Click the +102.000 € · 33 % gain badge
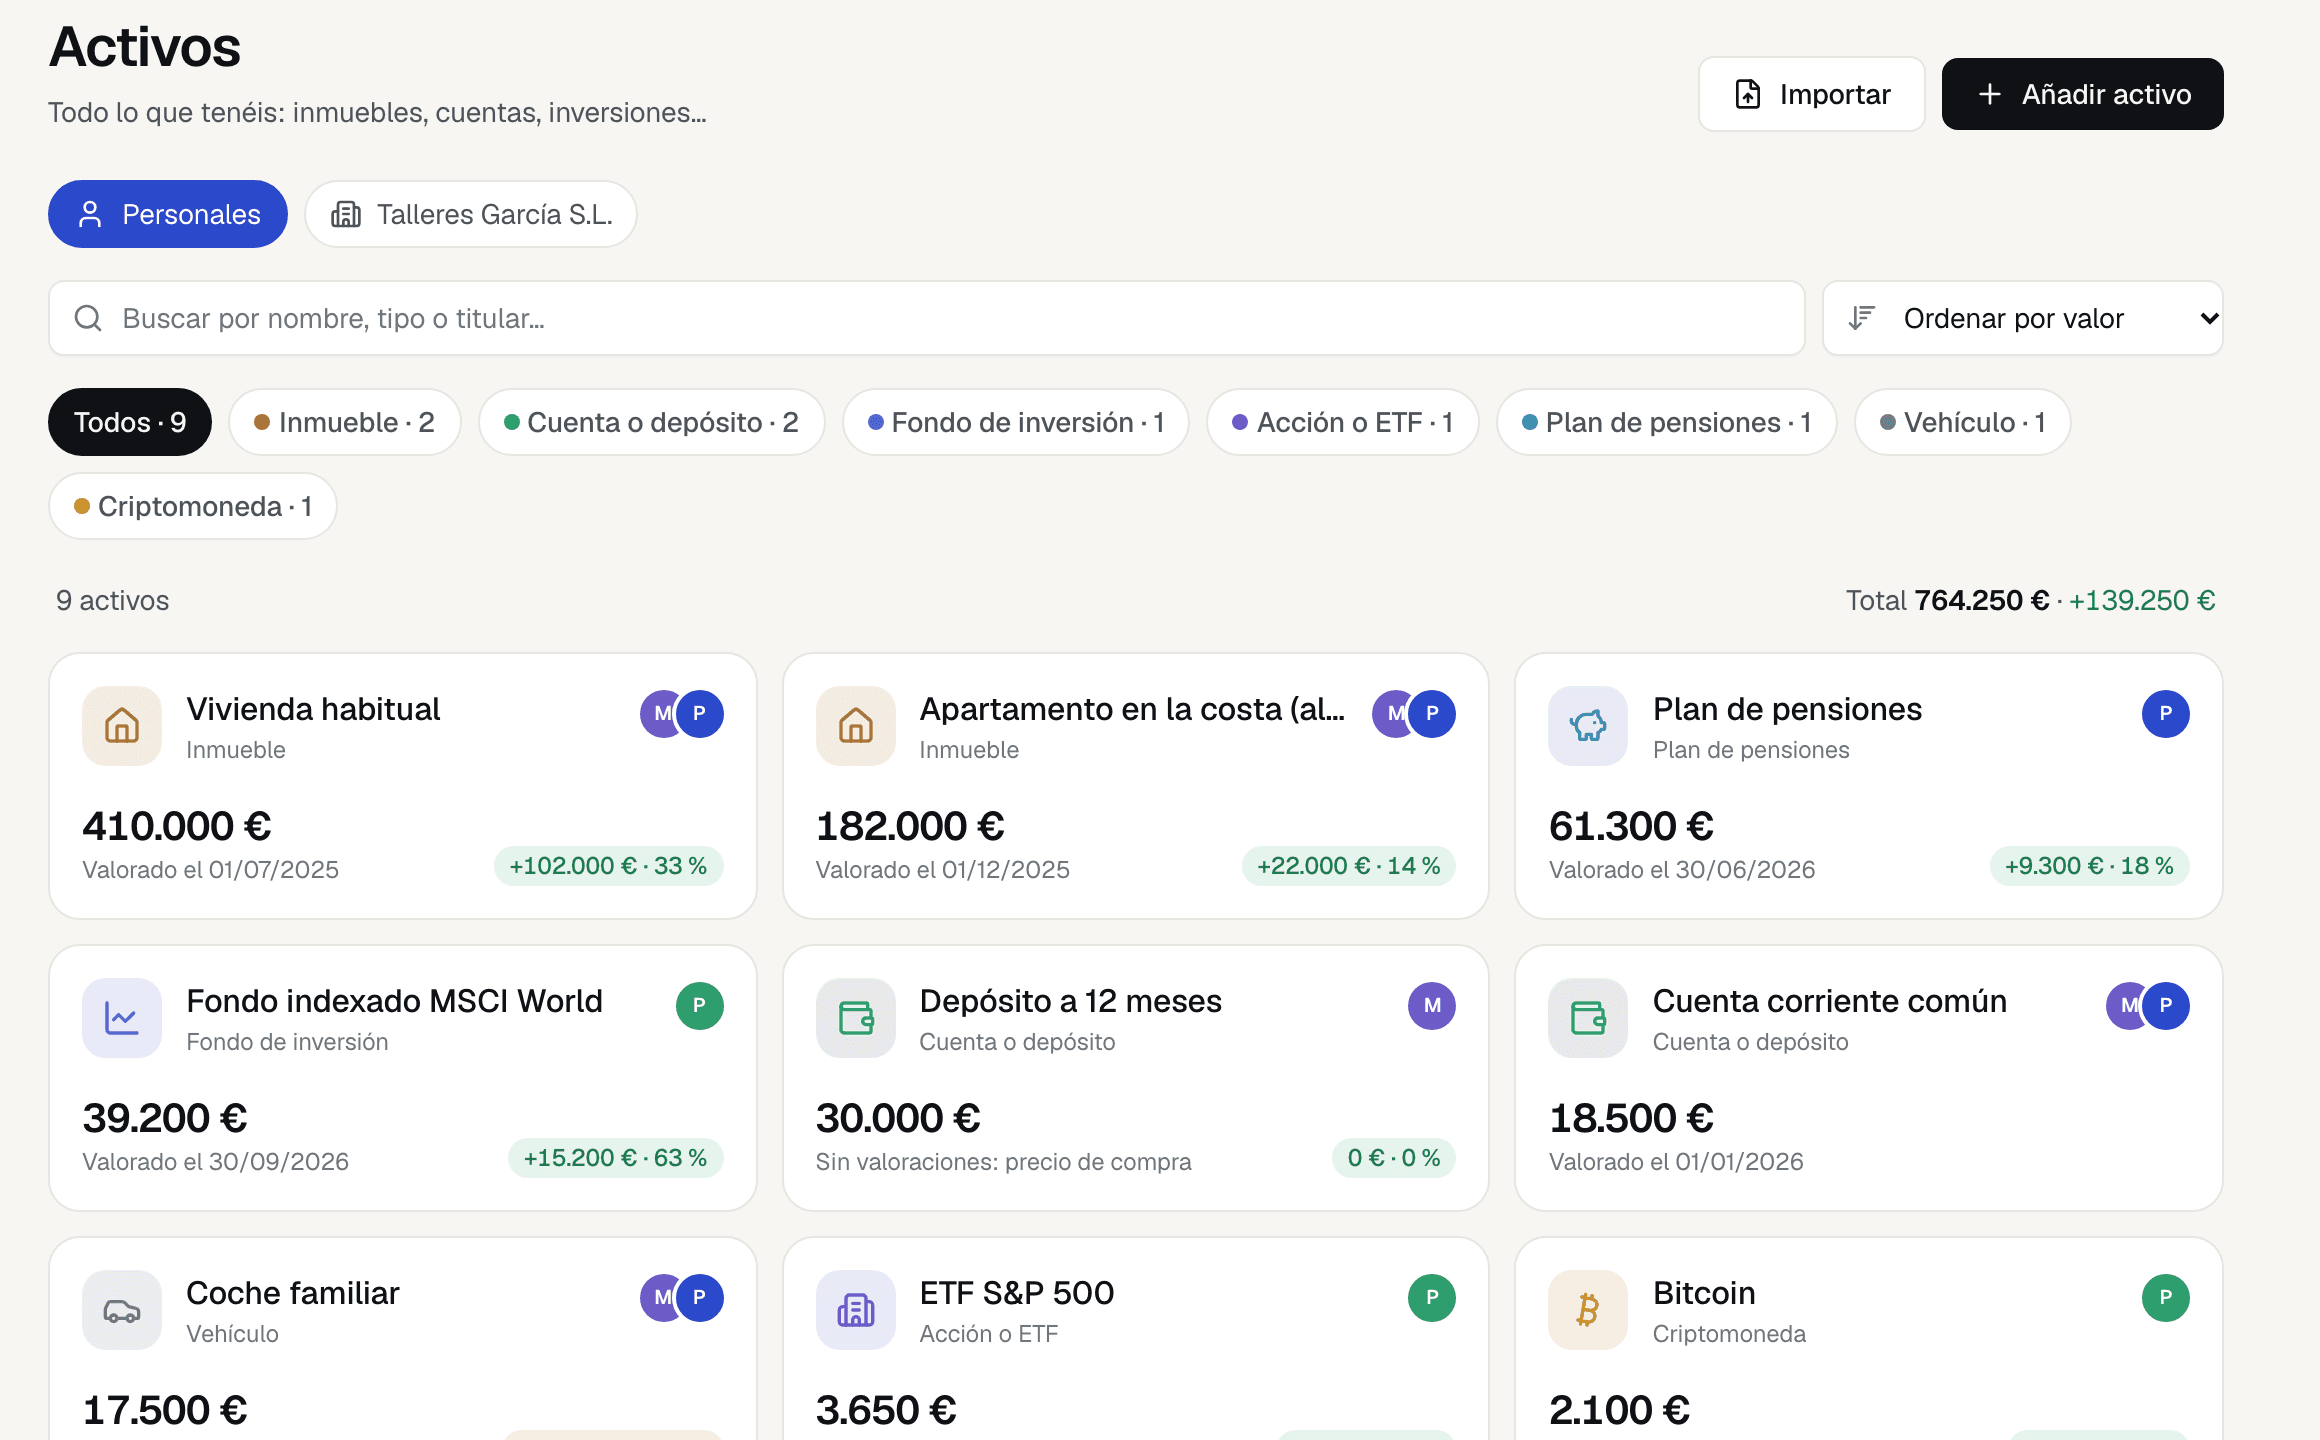2320x1440 pixels. 609,866
